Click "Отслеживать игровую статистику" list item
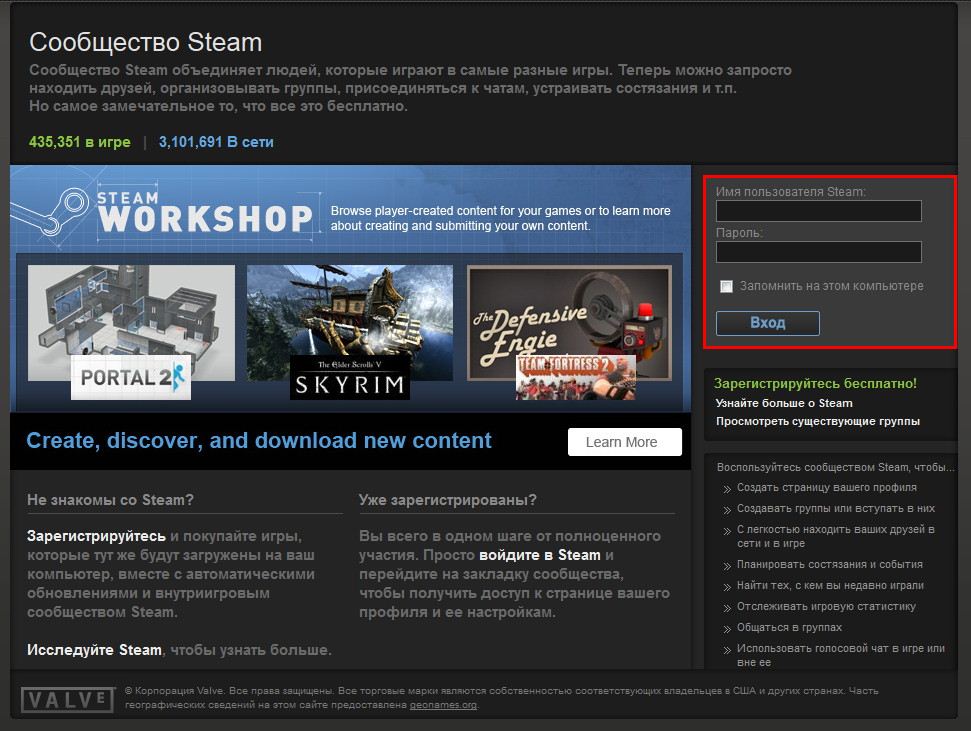971x731 pixels. pos(826,606)
